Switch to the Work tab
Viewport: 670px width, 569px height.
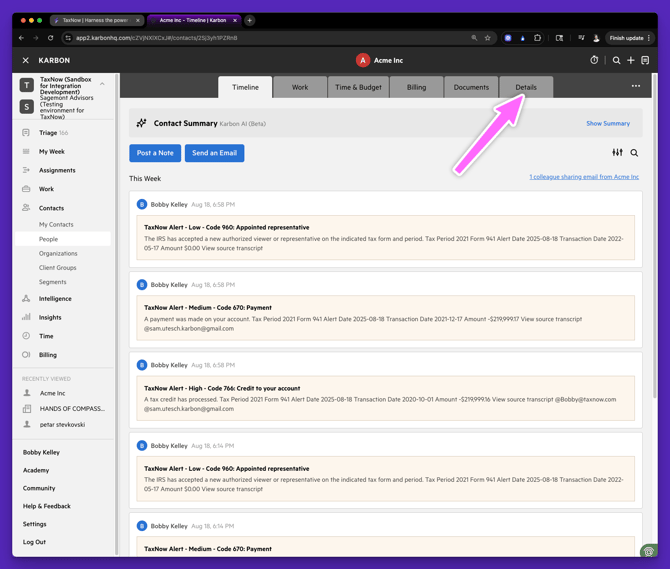[x=300, y=87]
